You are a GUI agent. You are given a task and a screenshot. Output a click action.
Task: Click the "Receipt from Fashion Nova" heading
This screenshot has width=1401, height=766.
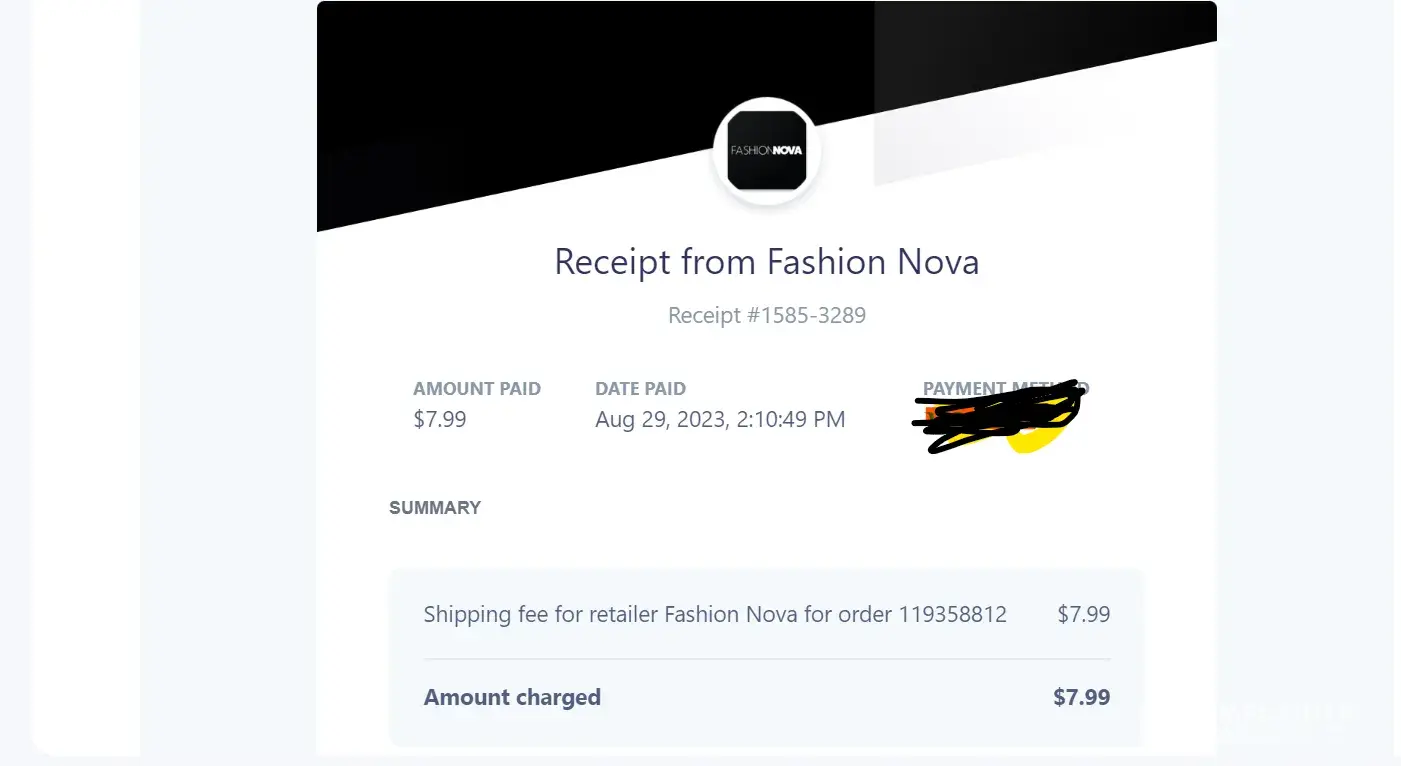(x=766, y=262)
